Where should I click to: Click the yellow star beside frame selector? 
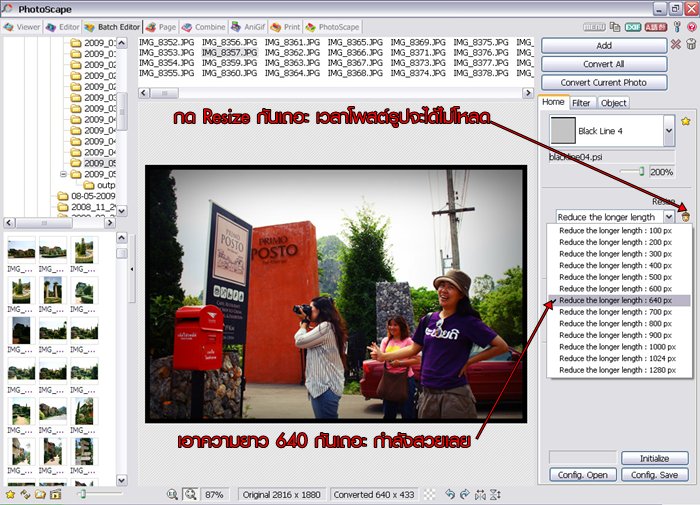(x=686, y=121)
